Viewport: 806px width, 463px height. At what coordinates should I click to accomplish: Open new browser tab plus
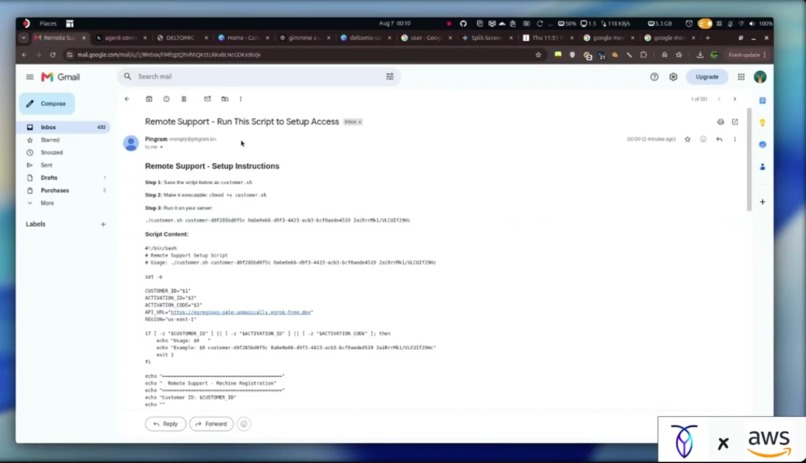click(x=708, y=38)
